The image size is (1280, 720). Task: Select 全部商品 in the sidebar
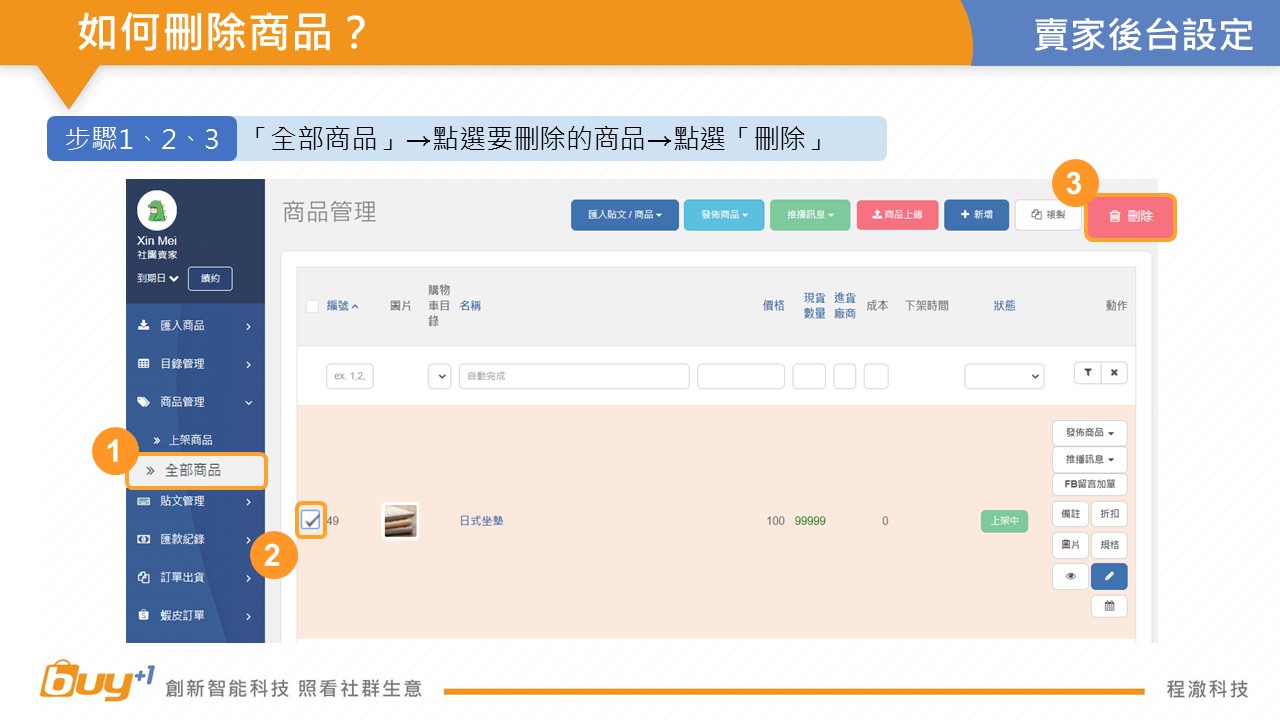[x=196, y=470]
